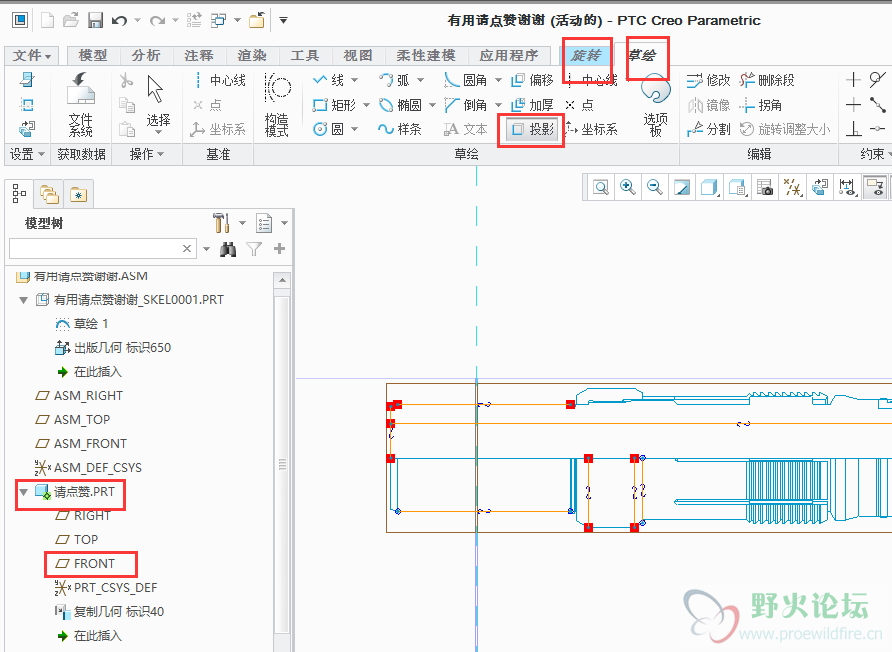This screenshot has height=652, width=892.
Task: Click the Delete Segment (删除段) tool
Action: (767, 80)
